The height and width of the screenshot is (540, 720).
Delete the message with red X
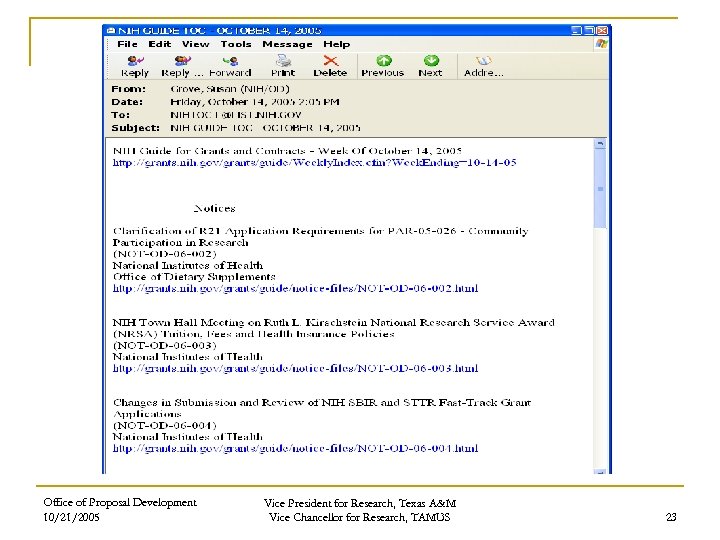coord(330,66)
